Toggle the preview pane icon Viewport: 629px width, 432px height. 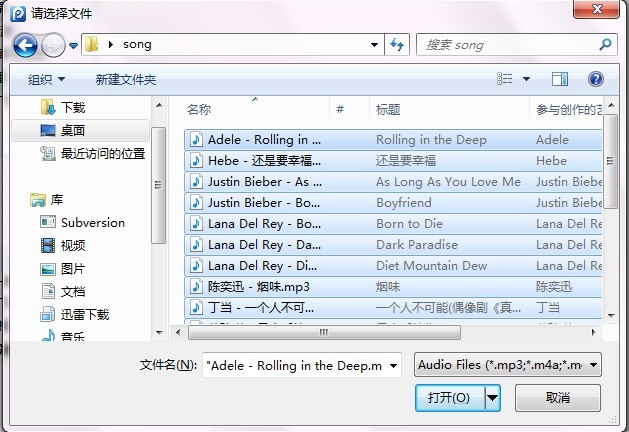pos(560,79)
